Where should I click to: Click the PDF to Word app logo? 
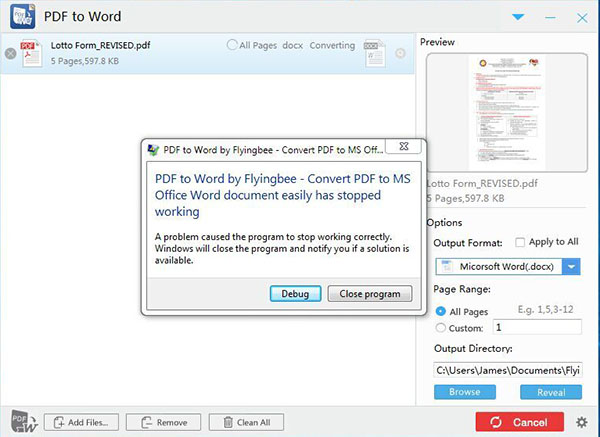pyautogui.click(x=23, y=16)
